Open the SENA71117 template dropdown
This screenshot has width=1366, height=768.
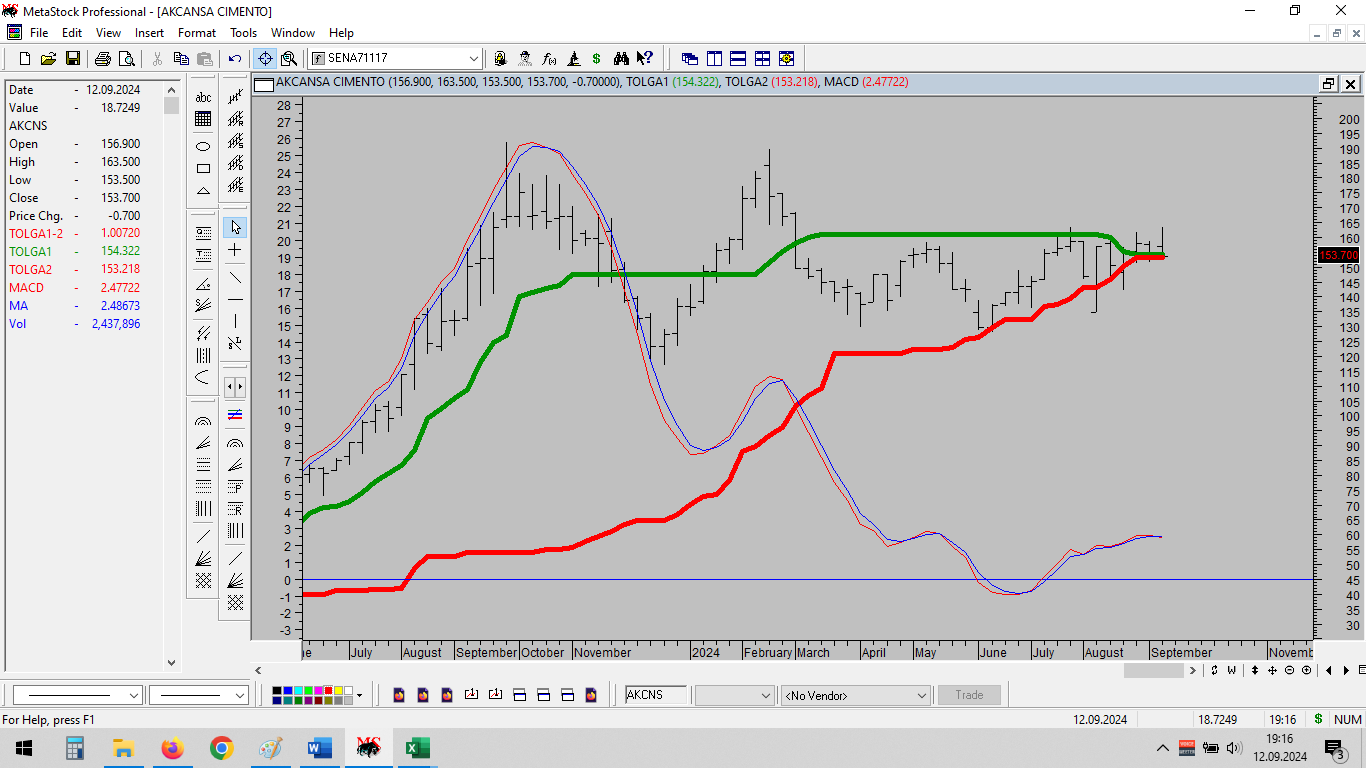click(x=474, y=59)
